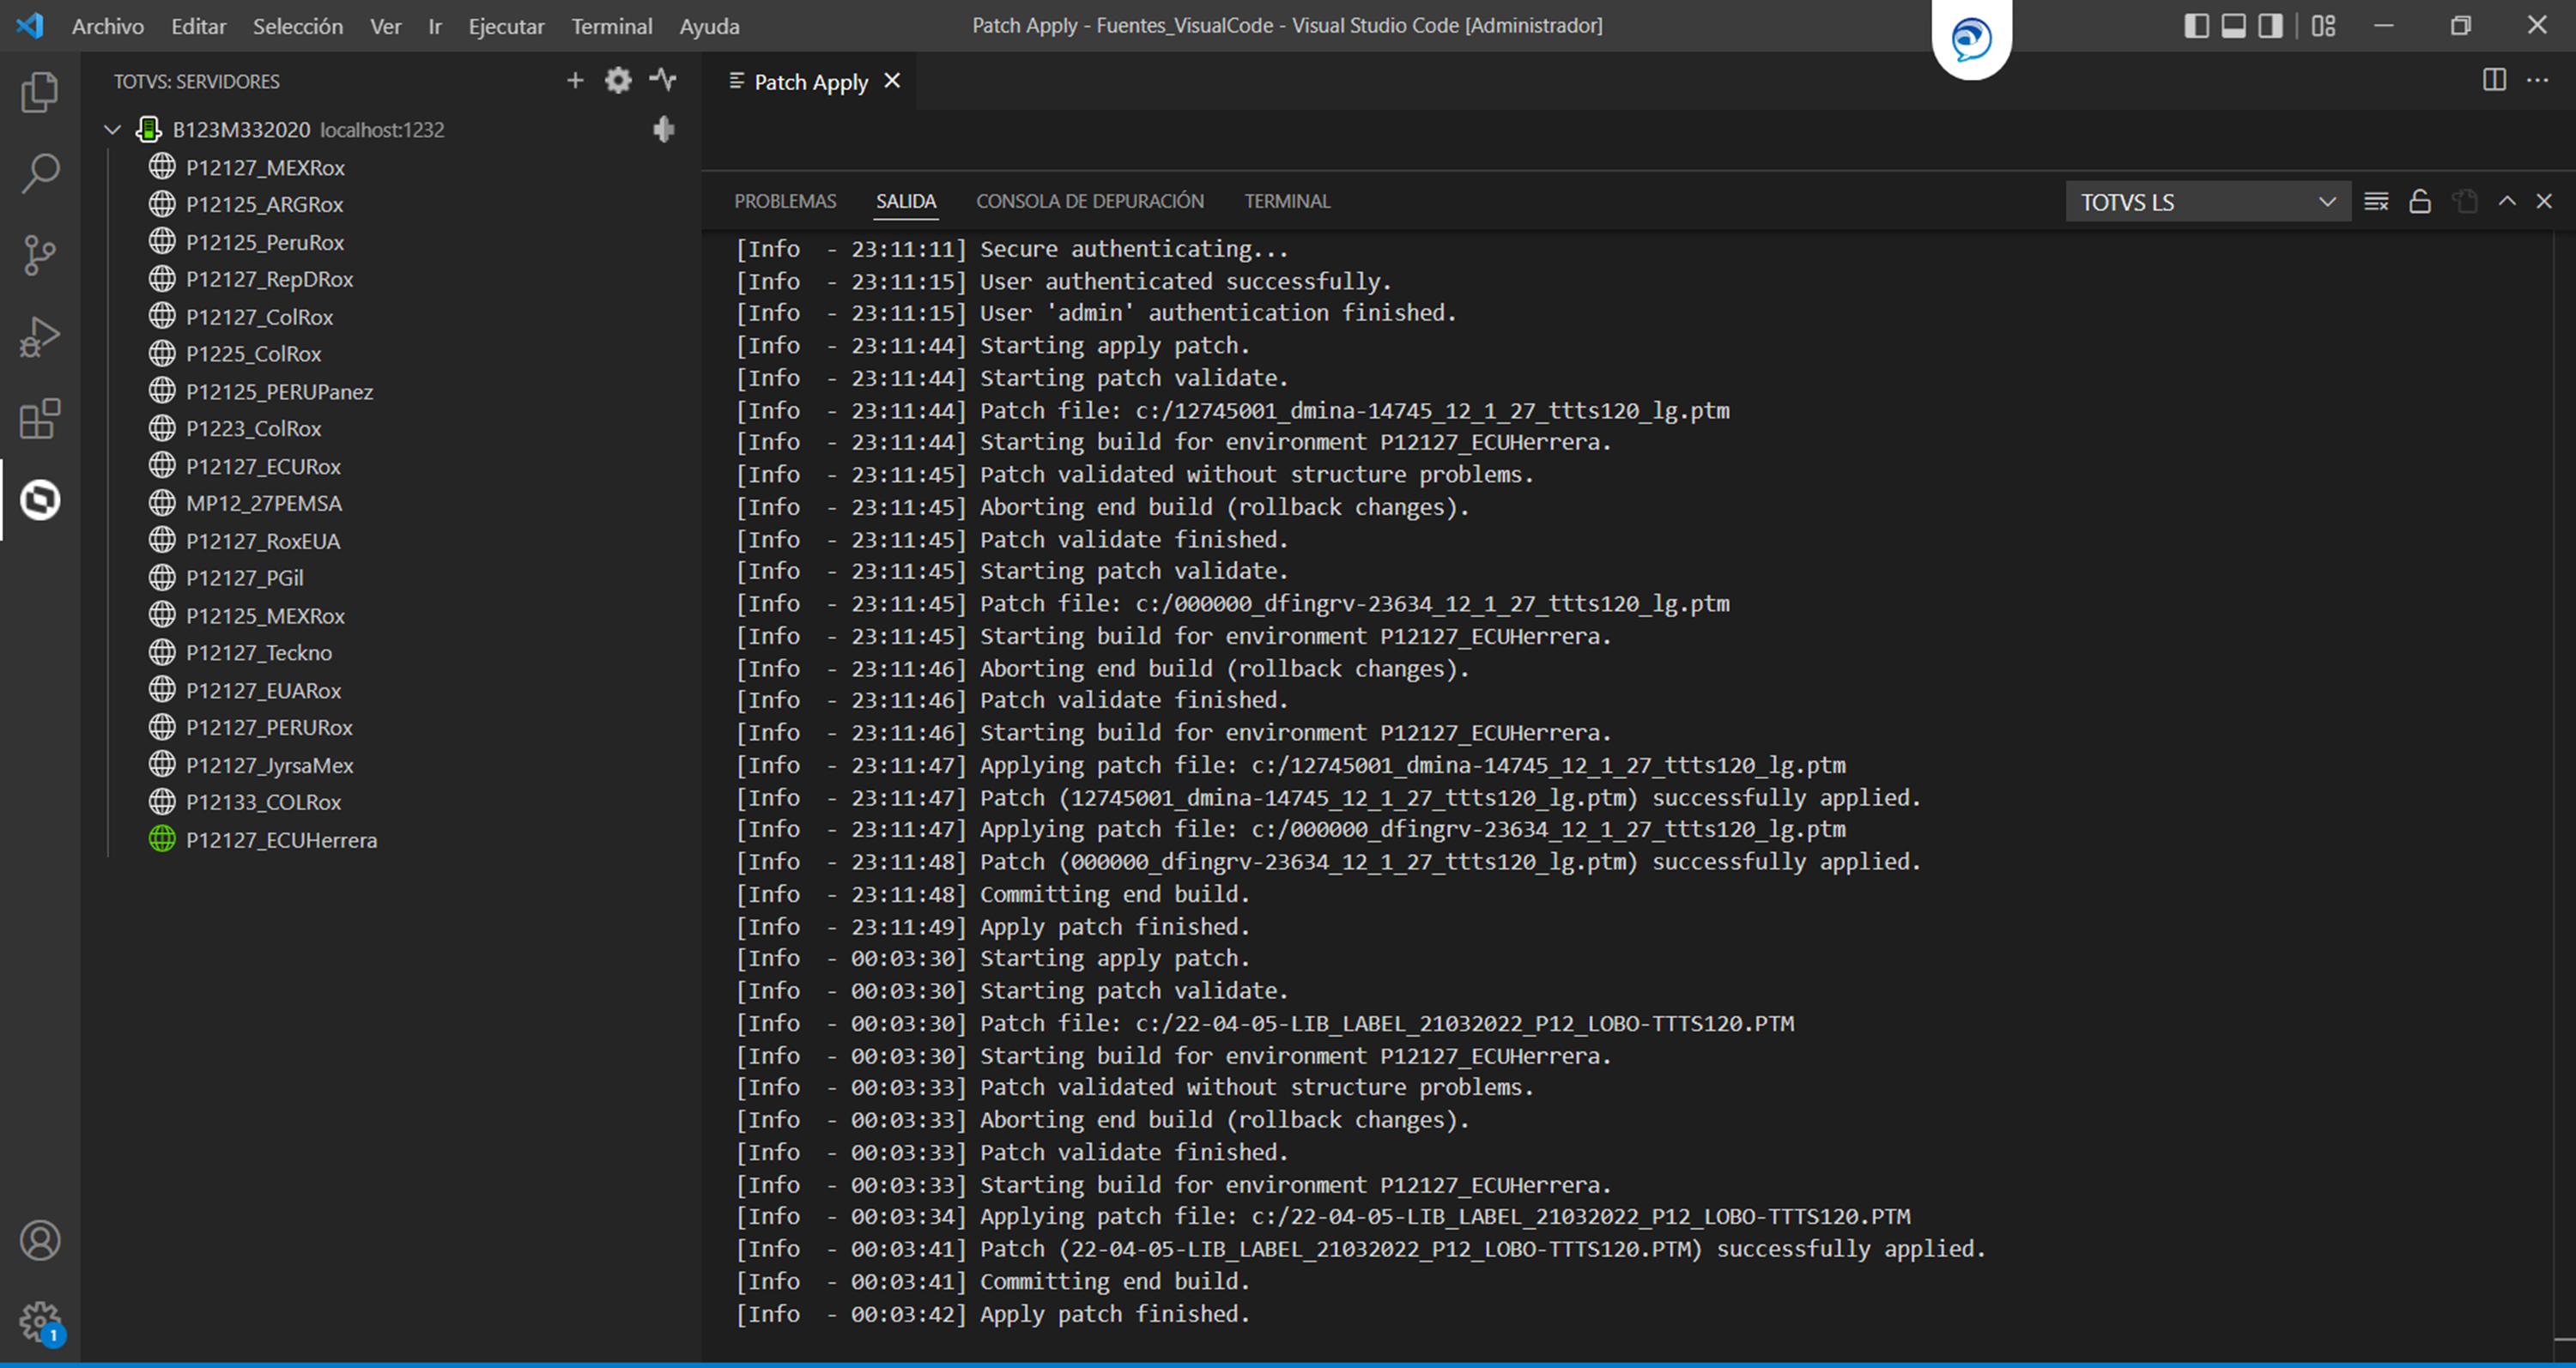Select environment P12127_ECURox
Screen dimensions: 2576x1368
263,466
